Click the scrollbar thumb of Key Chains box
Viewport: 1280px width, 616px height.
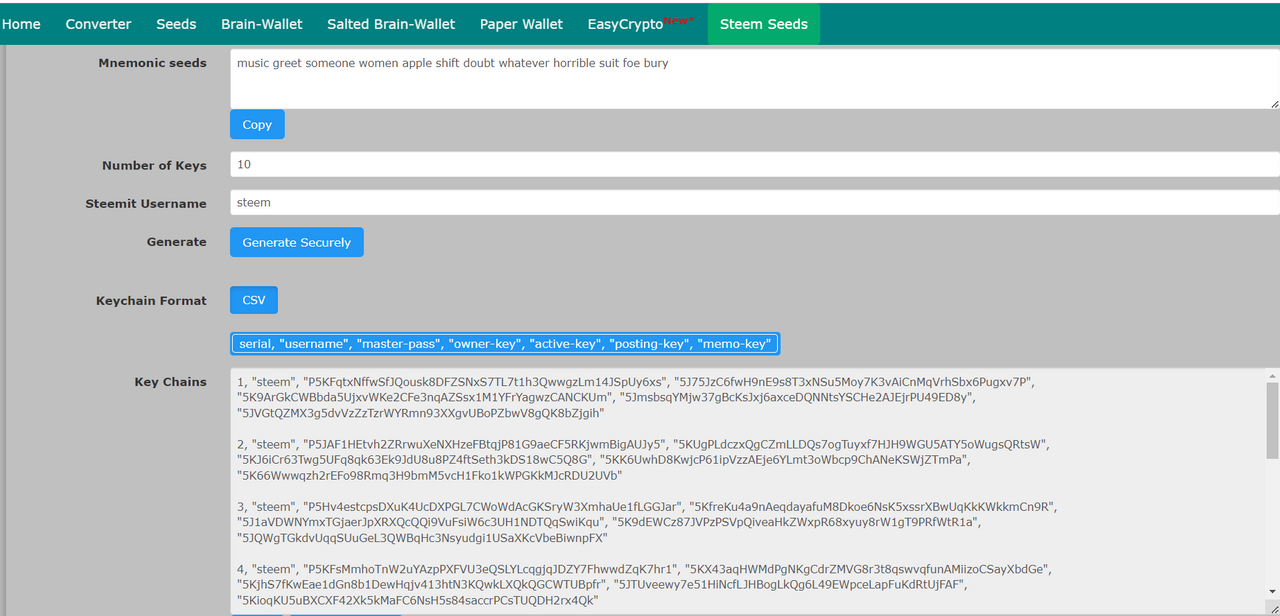[x=1272, y=419]
